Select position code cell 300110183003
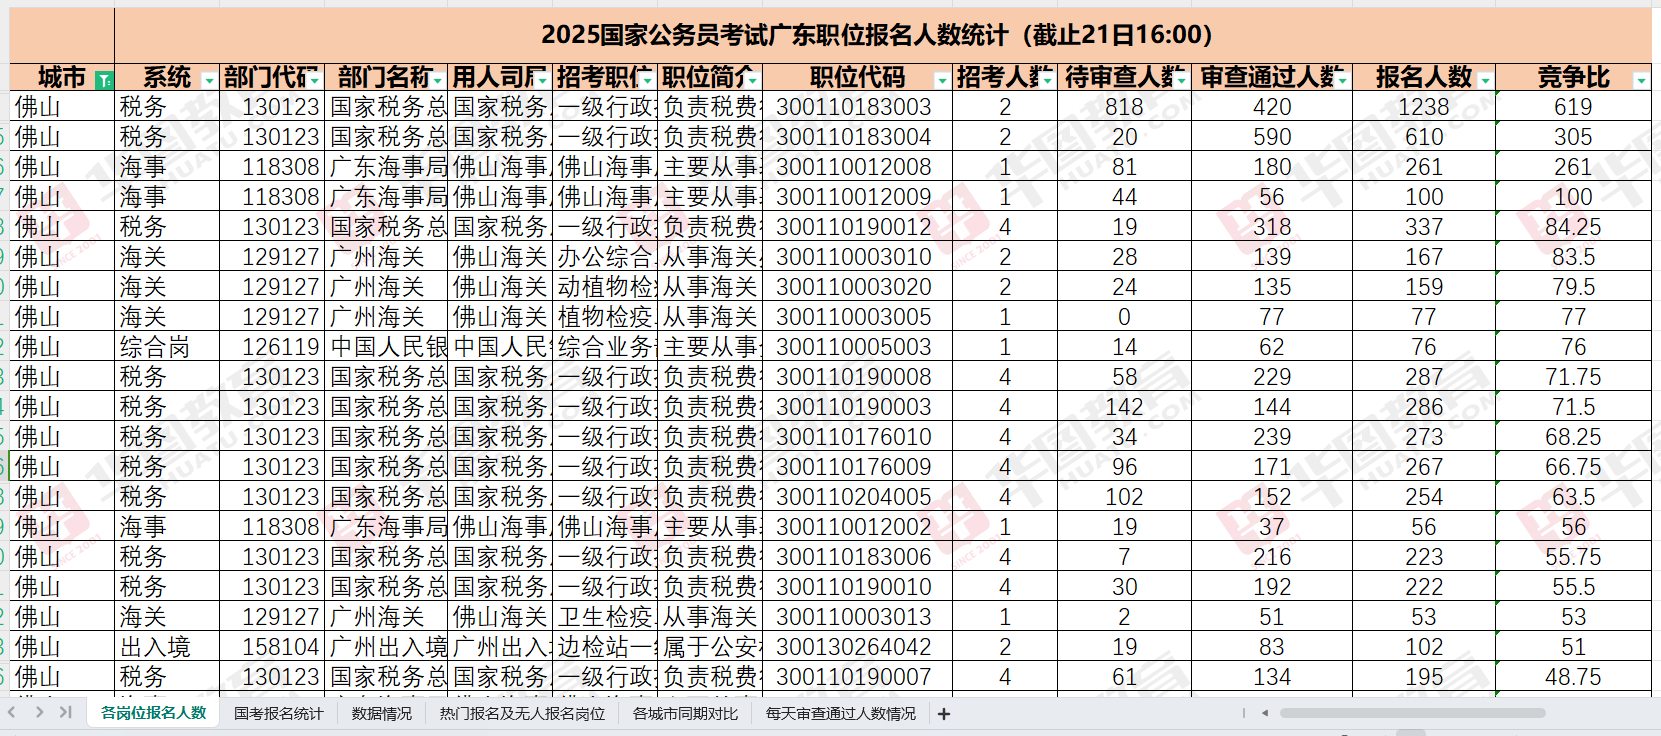 857,107
